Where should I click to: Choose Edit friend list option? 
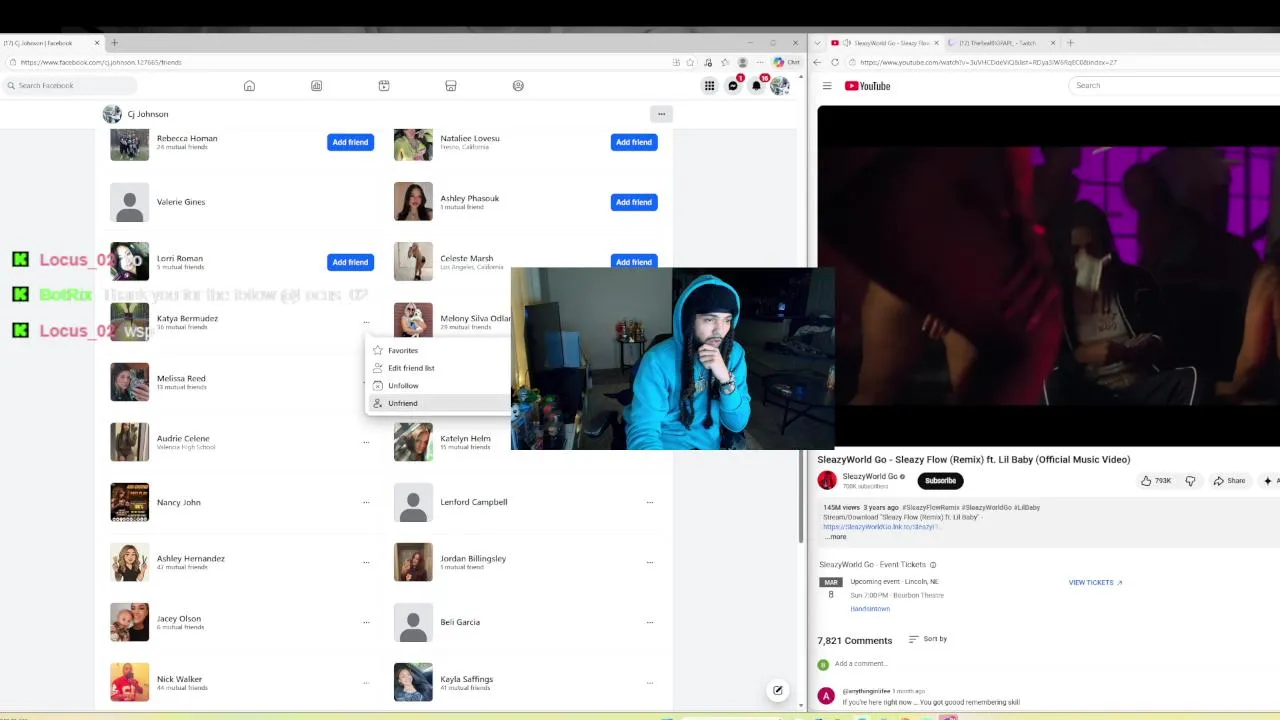[x=438, y=368]
